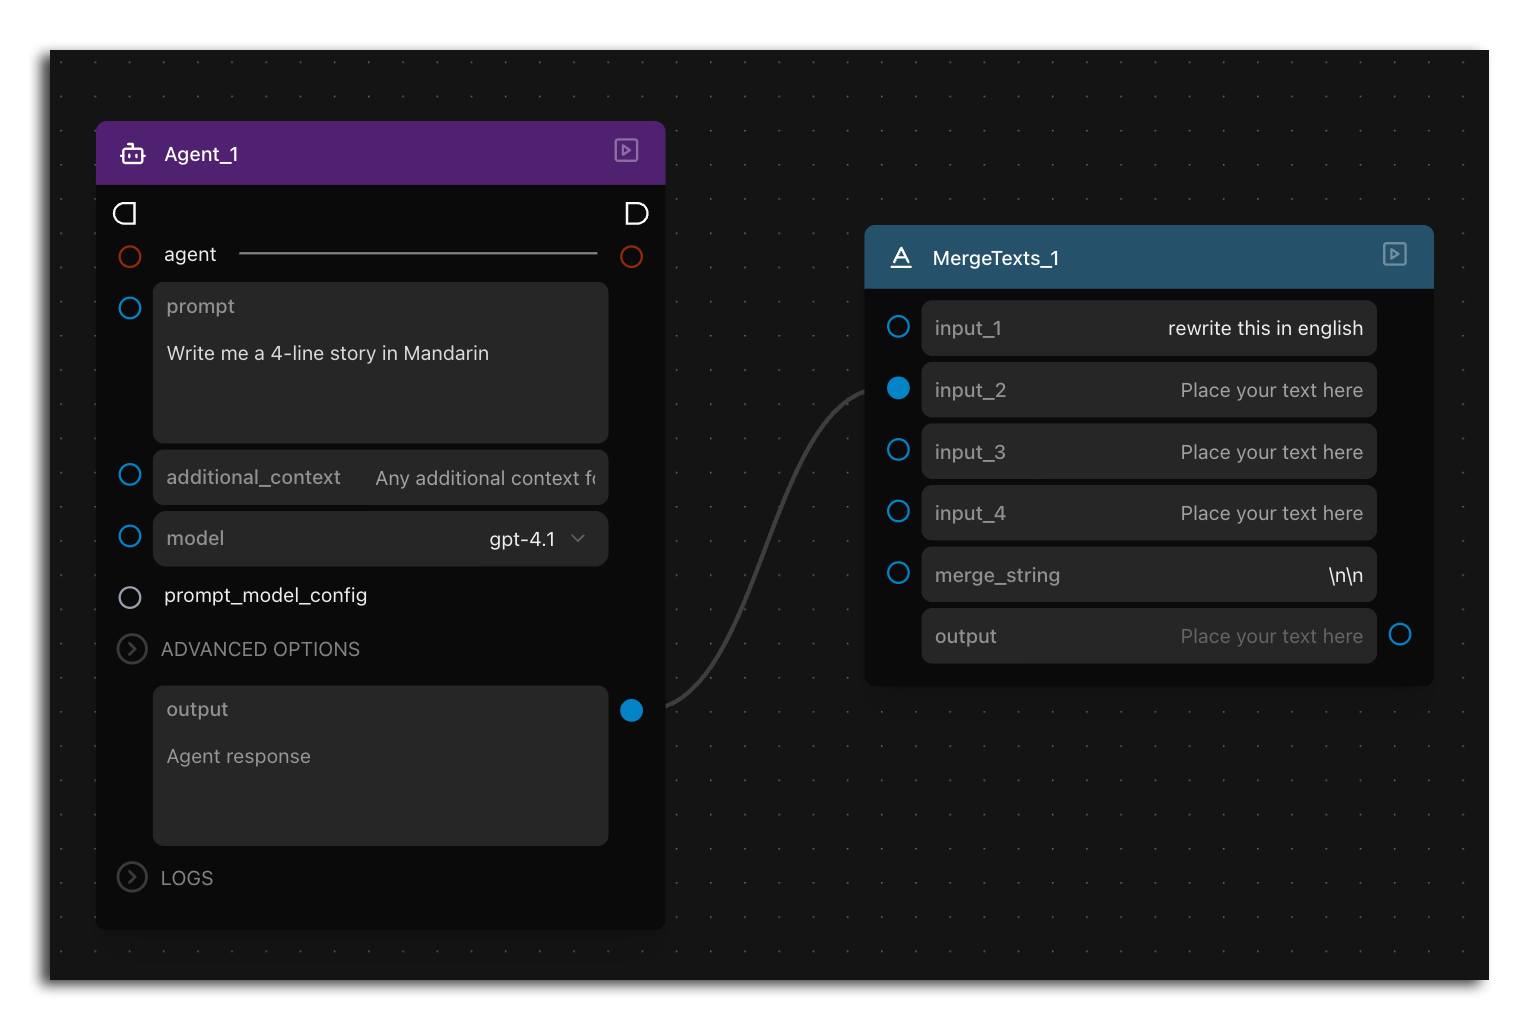Edit input_1 'rewrite this in english' field
1539x1030 pixels.
(1148, 328)
